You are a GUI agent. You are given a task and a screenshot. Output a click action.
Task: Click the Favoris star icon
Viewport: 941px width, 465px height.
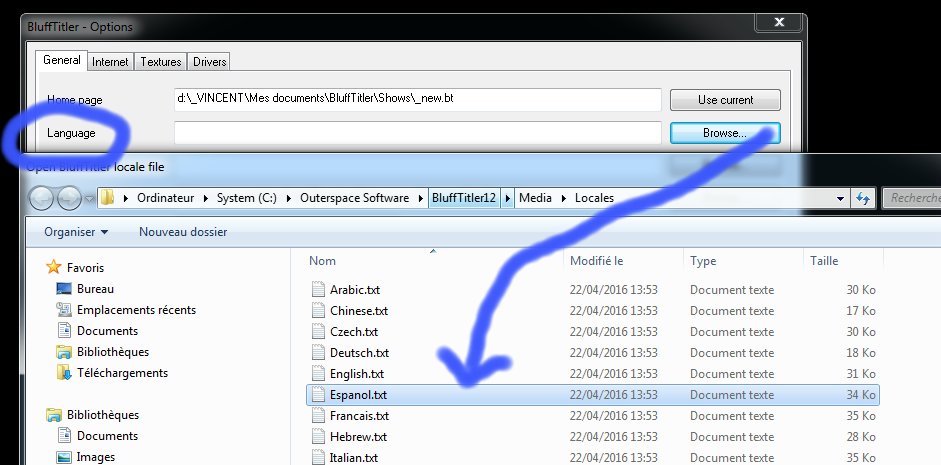(54, 268)
